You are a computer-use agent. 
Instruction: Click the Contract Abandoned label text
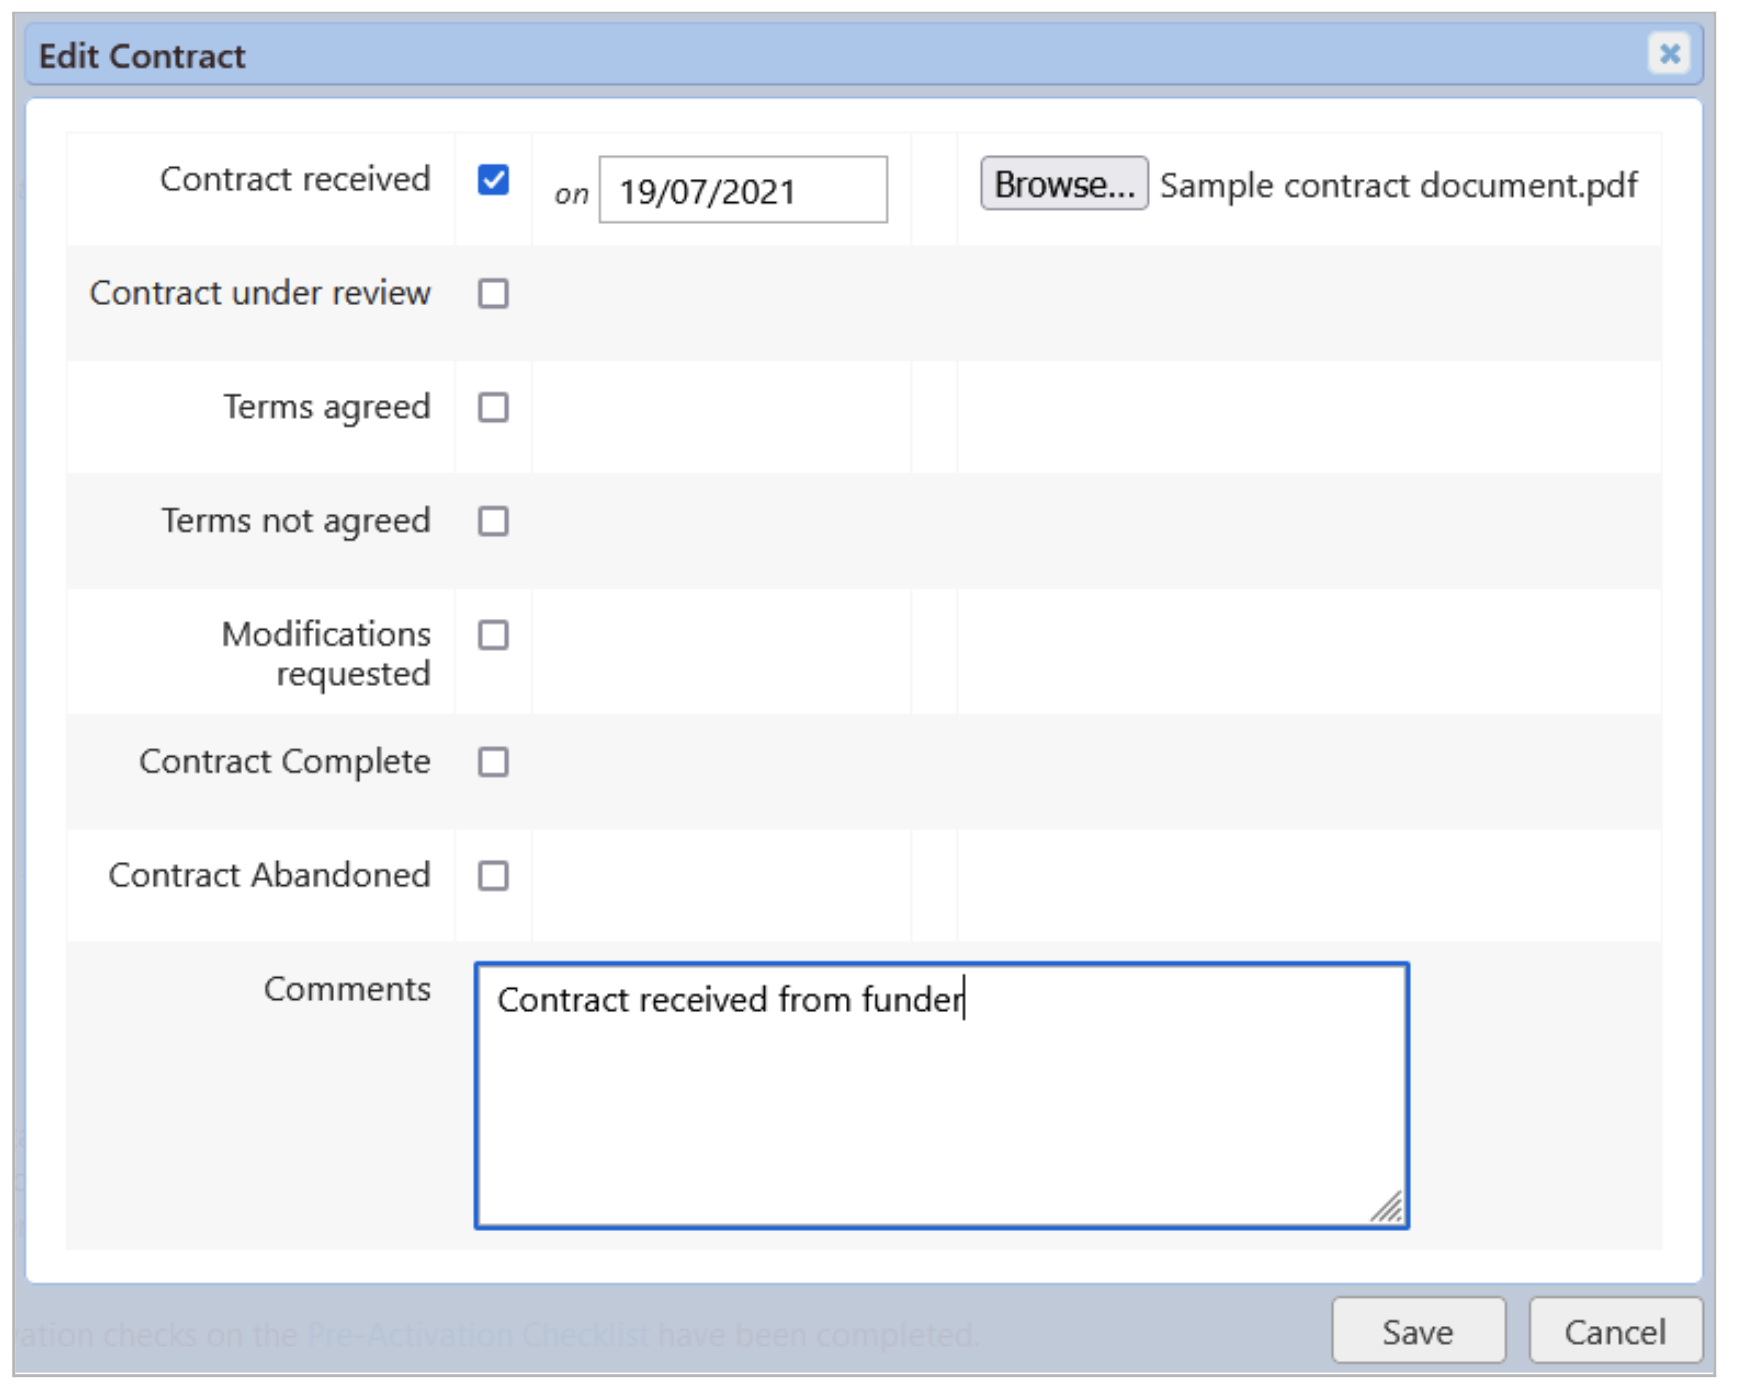269,876
